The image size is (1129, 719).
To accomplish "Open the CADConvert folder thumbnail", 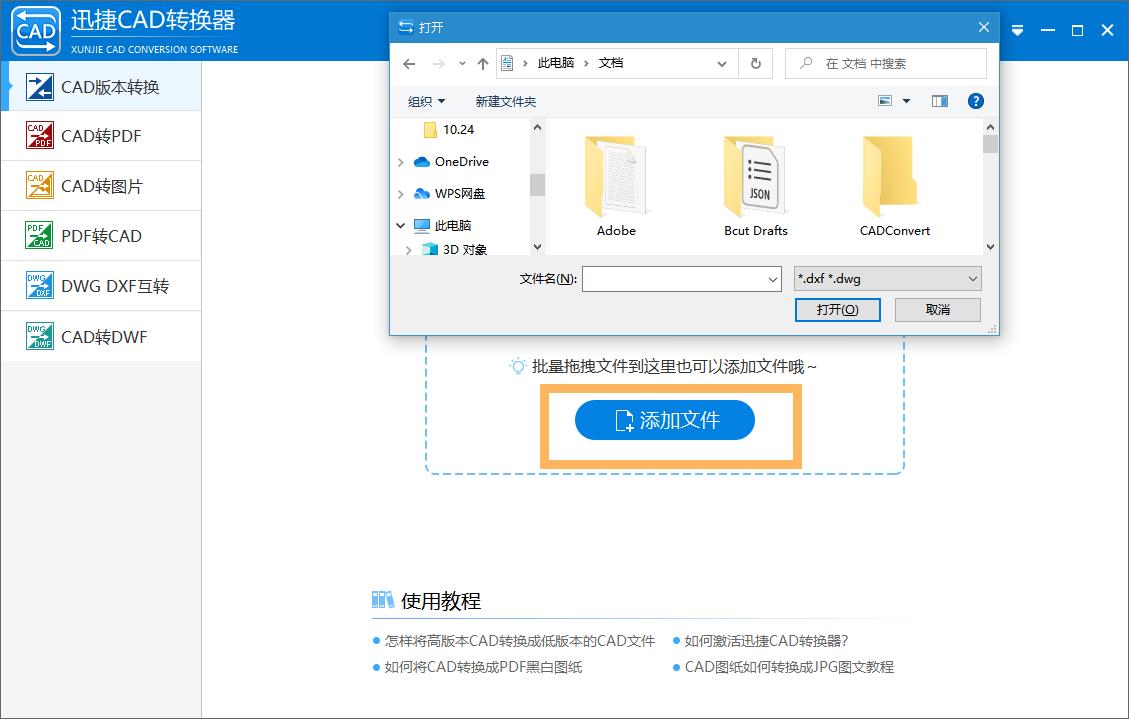I will tap(894, 185).
